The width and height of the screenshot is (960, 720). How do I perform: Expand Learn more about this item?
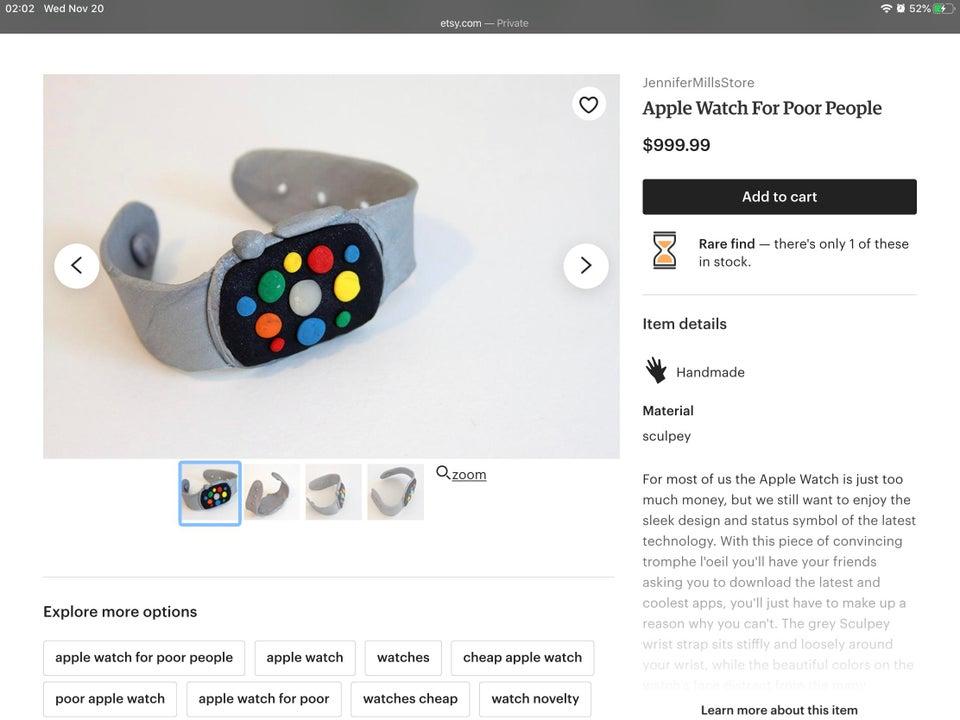pyautogui.click(x=779, y=710)
